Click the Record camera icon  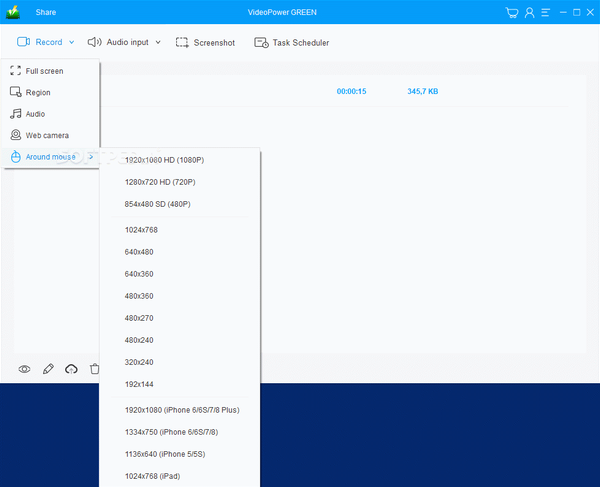(23, 42)
